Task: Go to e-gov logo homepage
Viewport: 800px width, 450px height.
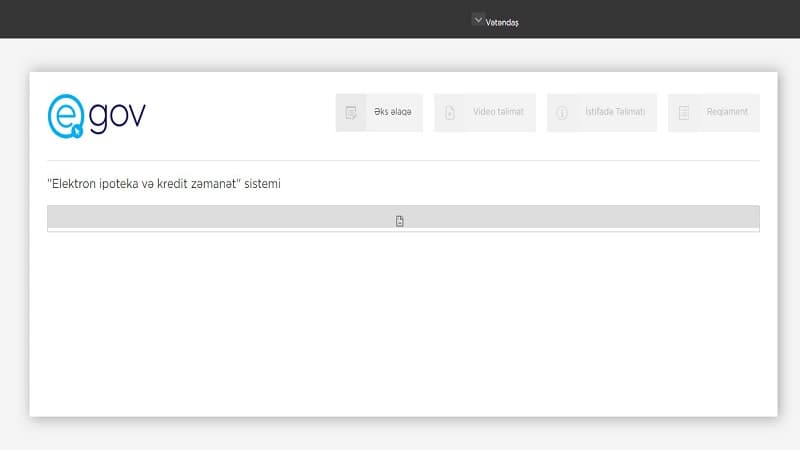Action: click(96, 116)
